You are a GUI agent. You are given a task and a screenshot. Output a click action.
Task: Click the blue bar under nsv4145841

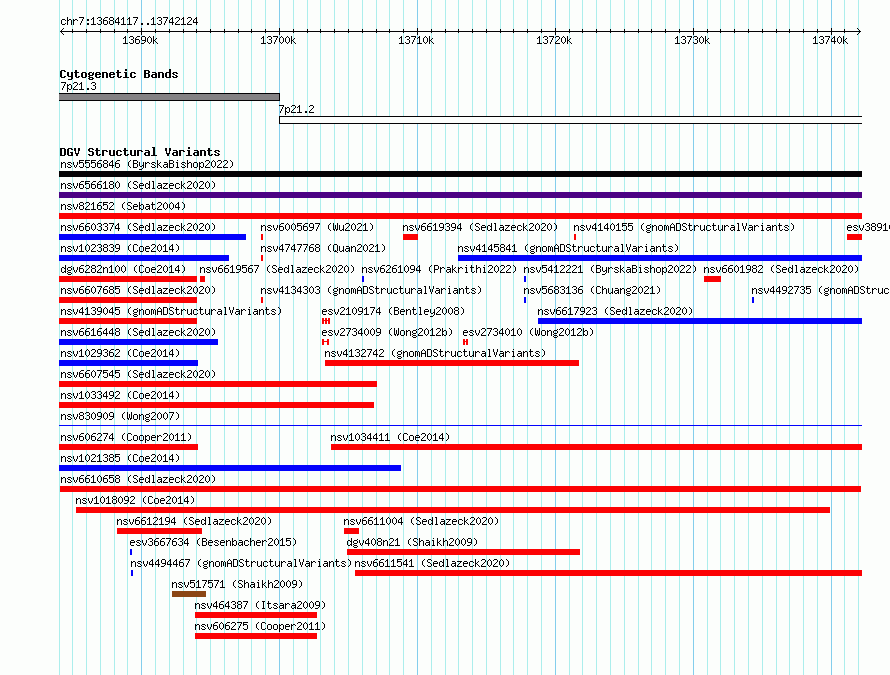click(660, 258)
